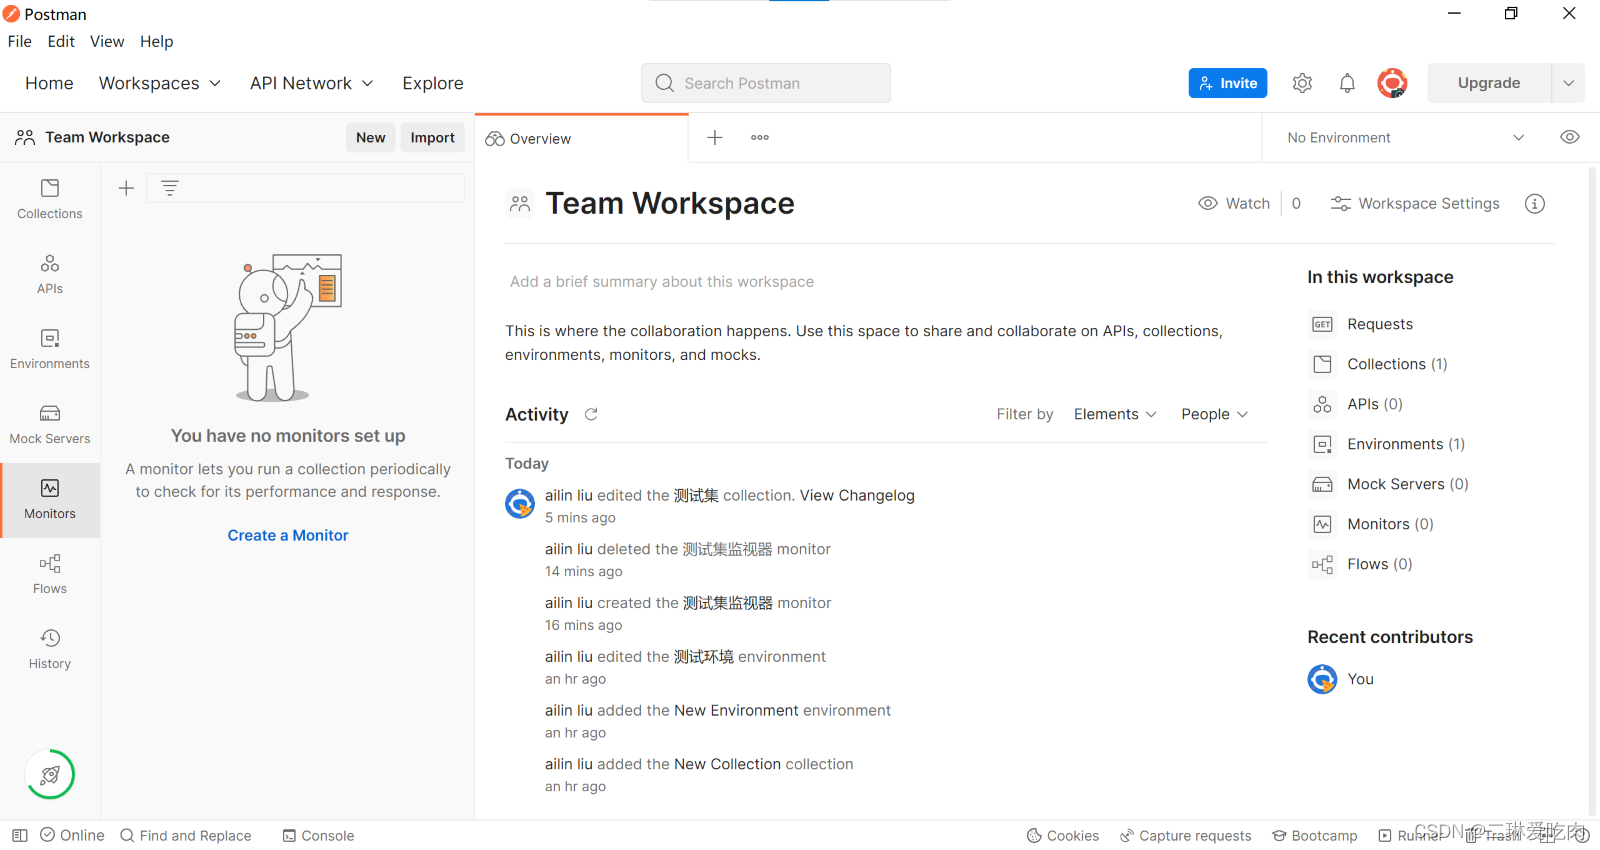The image size is (1600, 850).
Task: Open the Flows sidebar panel
Action: (50, 575)
